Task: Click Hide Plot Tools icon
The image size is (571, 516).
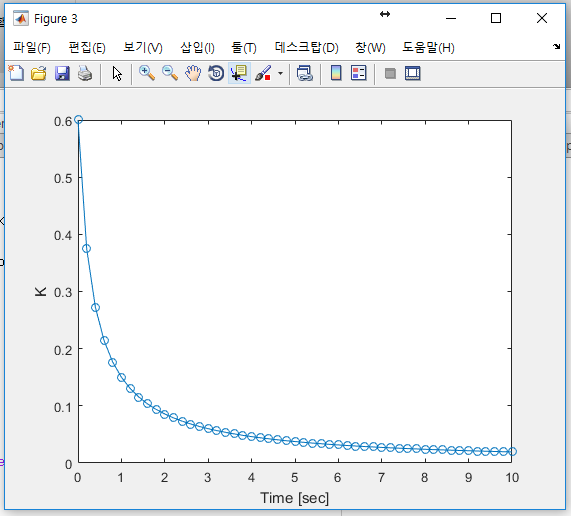Action: tap(390, 74)
